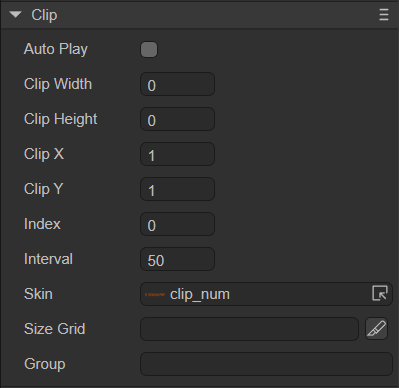The height and width of the screenshot is (388, 399).
Task: Click the Skin field containing clip_num
Action: click(x=266, y=294)
